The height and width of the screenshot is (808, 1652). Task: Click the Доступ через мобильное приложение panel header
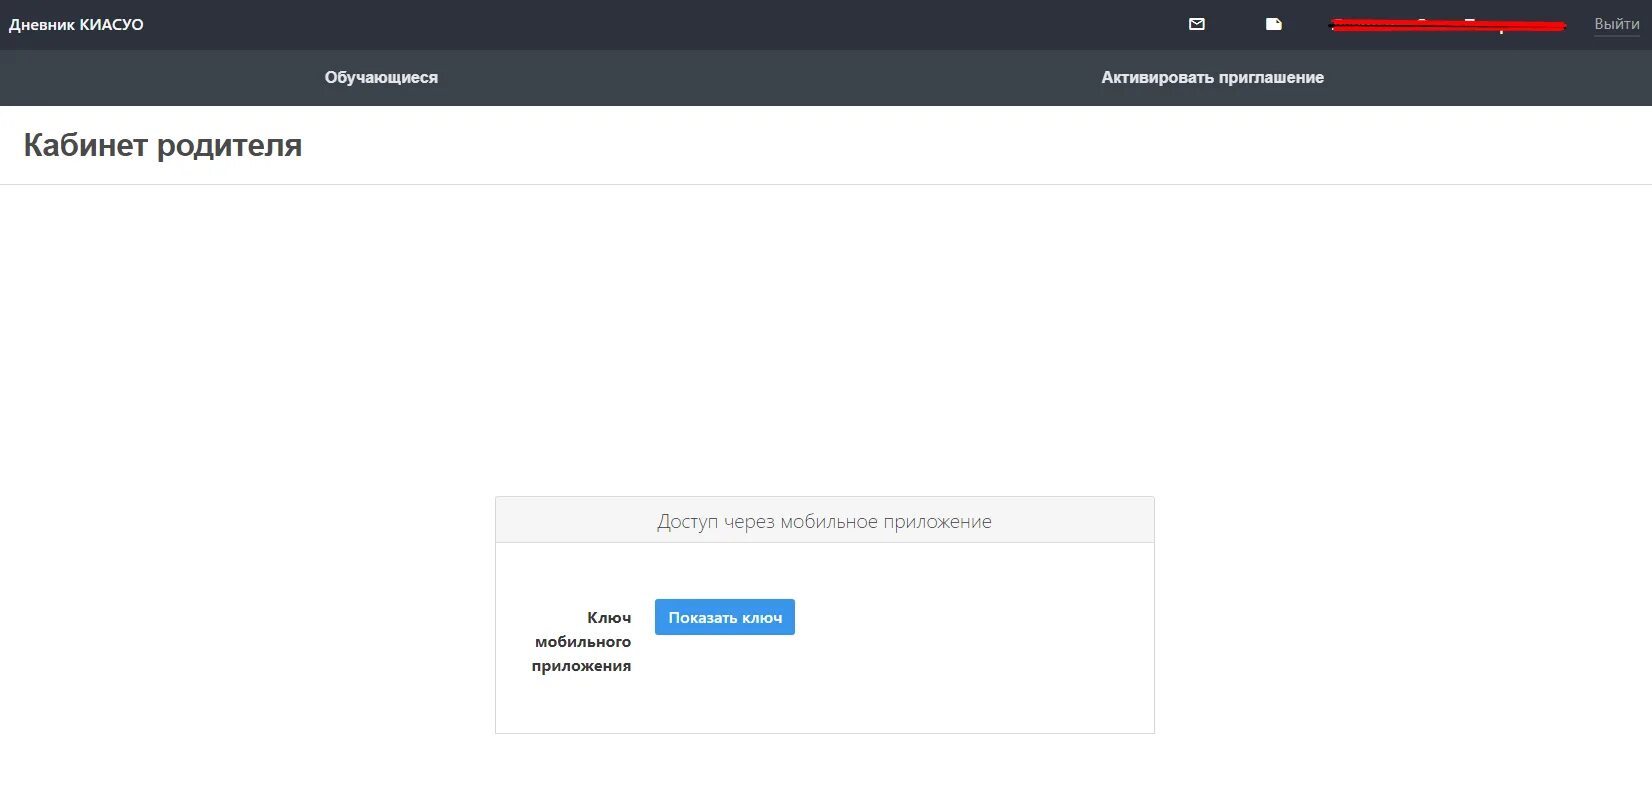click(x=825, y=521)
